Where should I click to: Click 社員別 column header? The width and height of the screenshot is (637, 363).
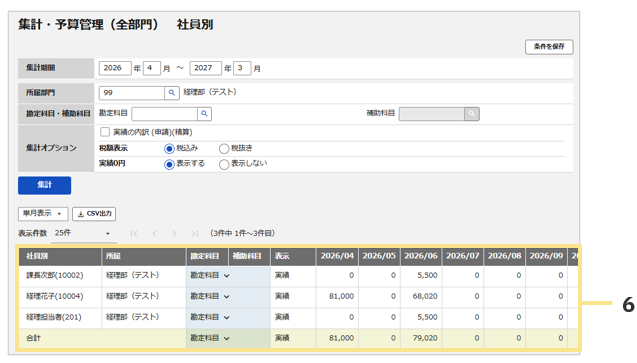pyautogui.click(x=60, y=256)
